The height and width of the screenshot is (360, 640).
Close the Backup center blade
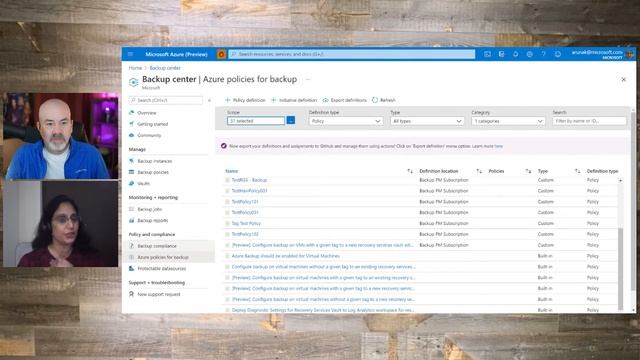623,80
